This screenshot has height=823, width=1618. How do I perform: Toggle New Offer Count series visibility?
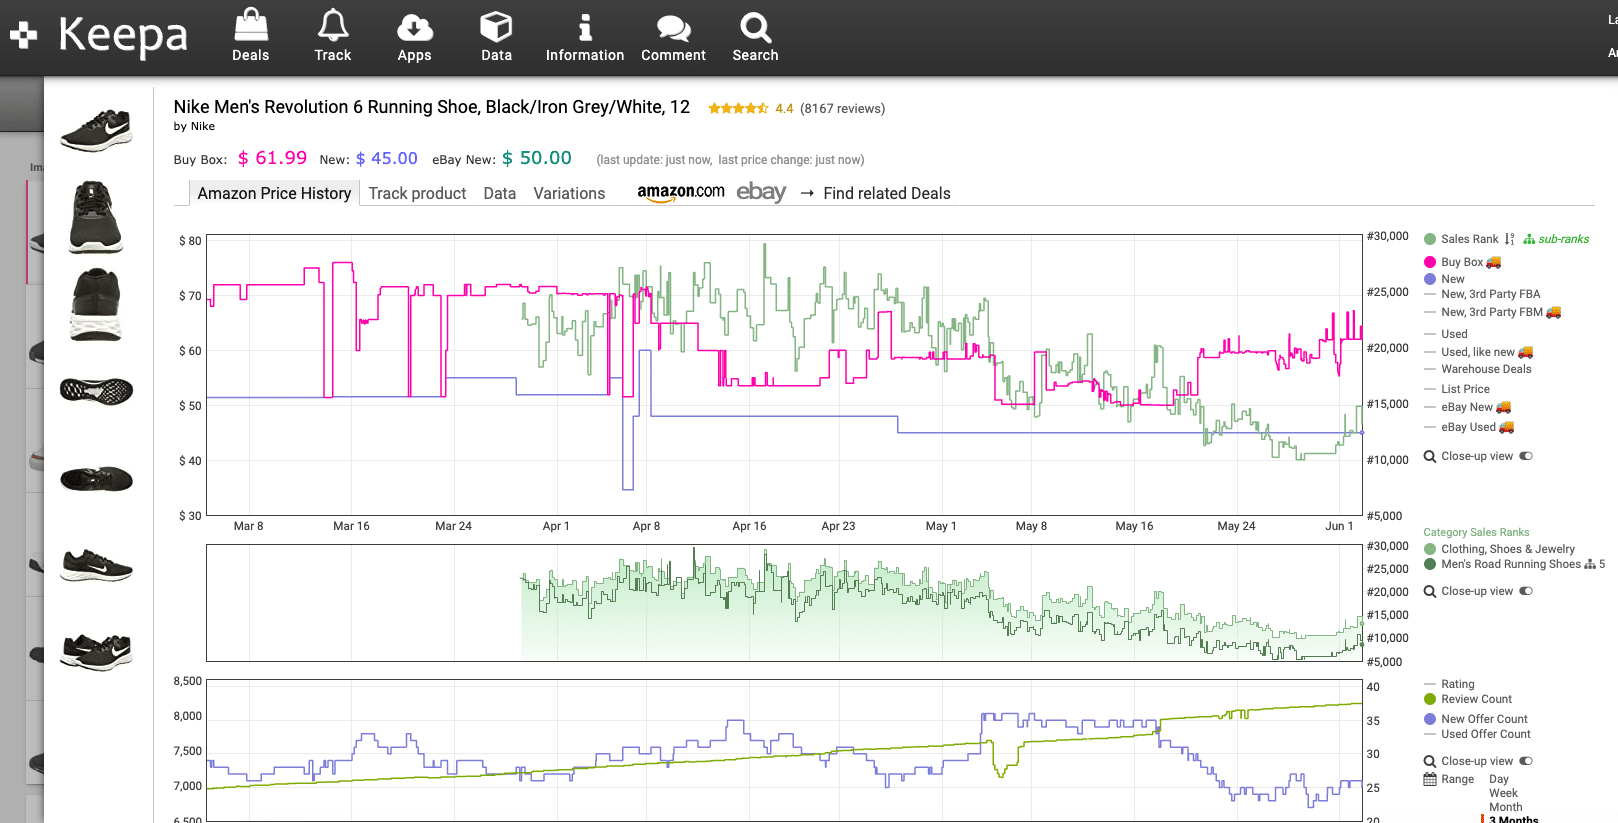click(x=1476, y=719)
